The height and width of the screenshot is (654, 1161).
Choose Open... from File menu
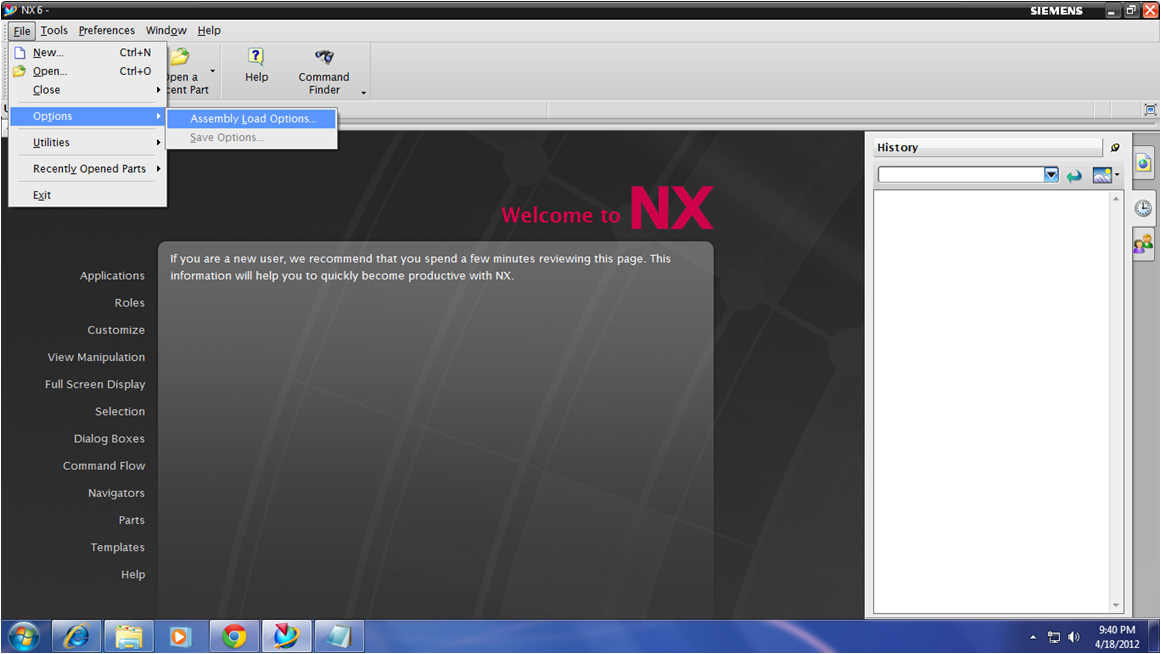click(87, 71)
